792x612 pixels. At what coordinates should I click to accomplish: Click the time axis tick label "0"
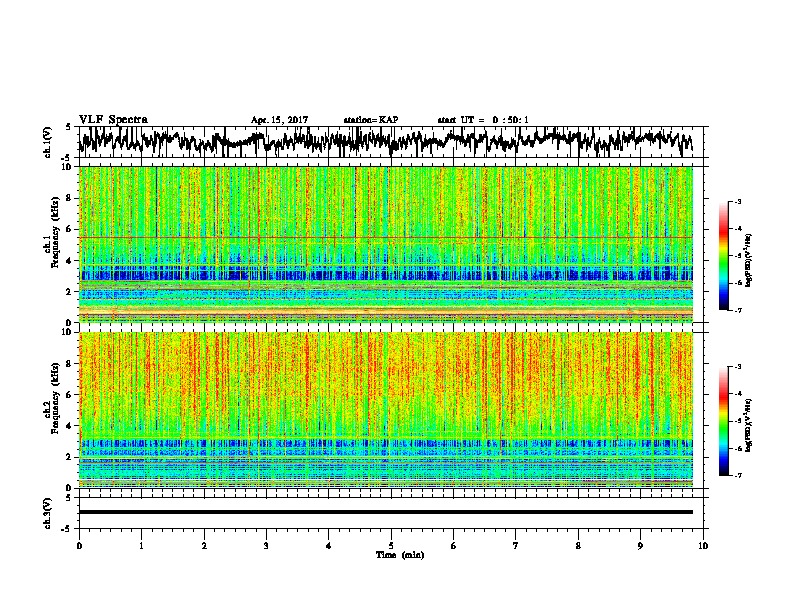(x=79, y=546)
